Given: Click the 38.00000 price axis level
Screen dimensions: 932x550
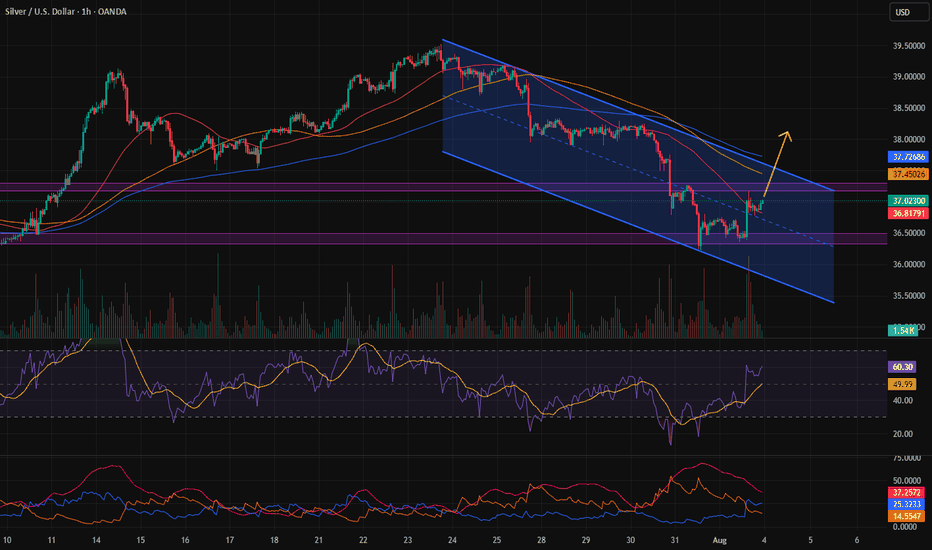Looking at the screenshot, I should tap(908, 139).
